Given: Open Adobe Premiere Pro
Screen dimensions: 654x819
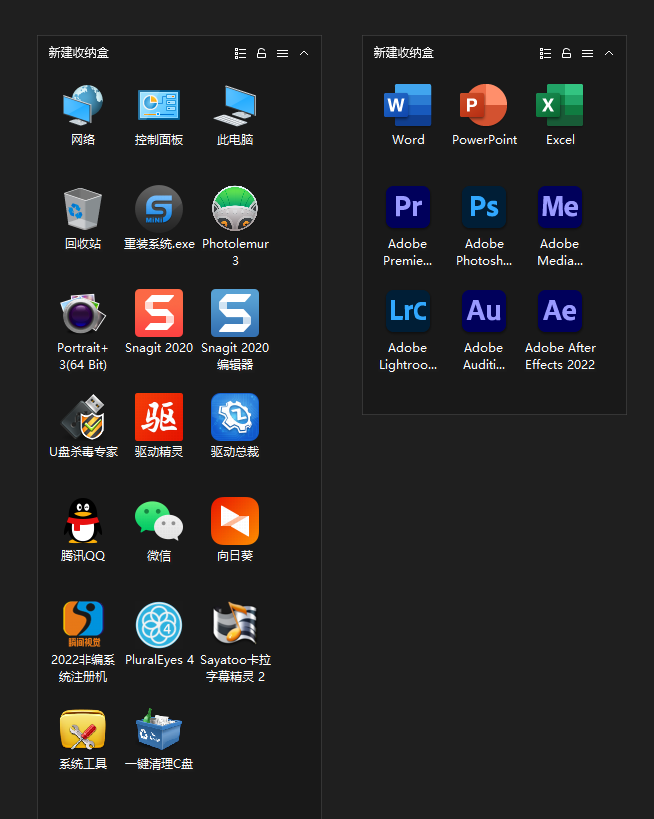Looking at the screenshot, I should [x=407, y=207].
